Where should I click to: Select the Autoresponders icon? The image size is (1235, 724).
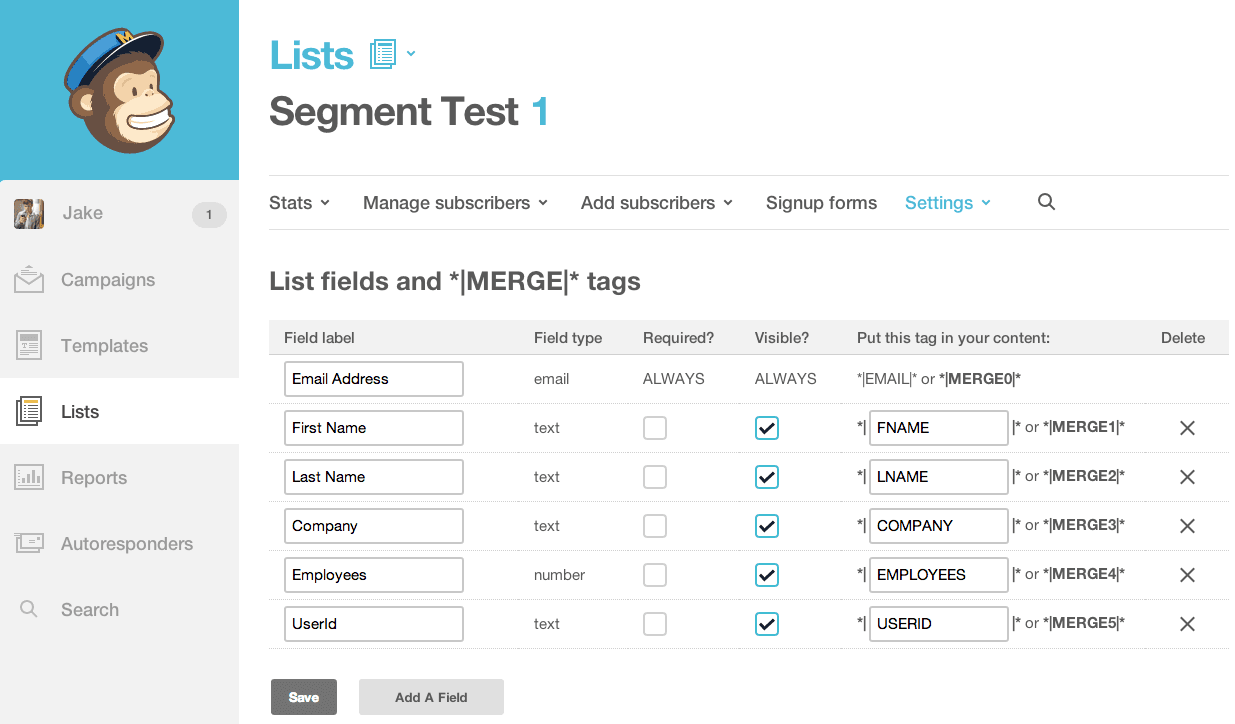[x=29, y=543]
